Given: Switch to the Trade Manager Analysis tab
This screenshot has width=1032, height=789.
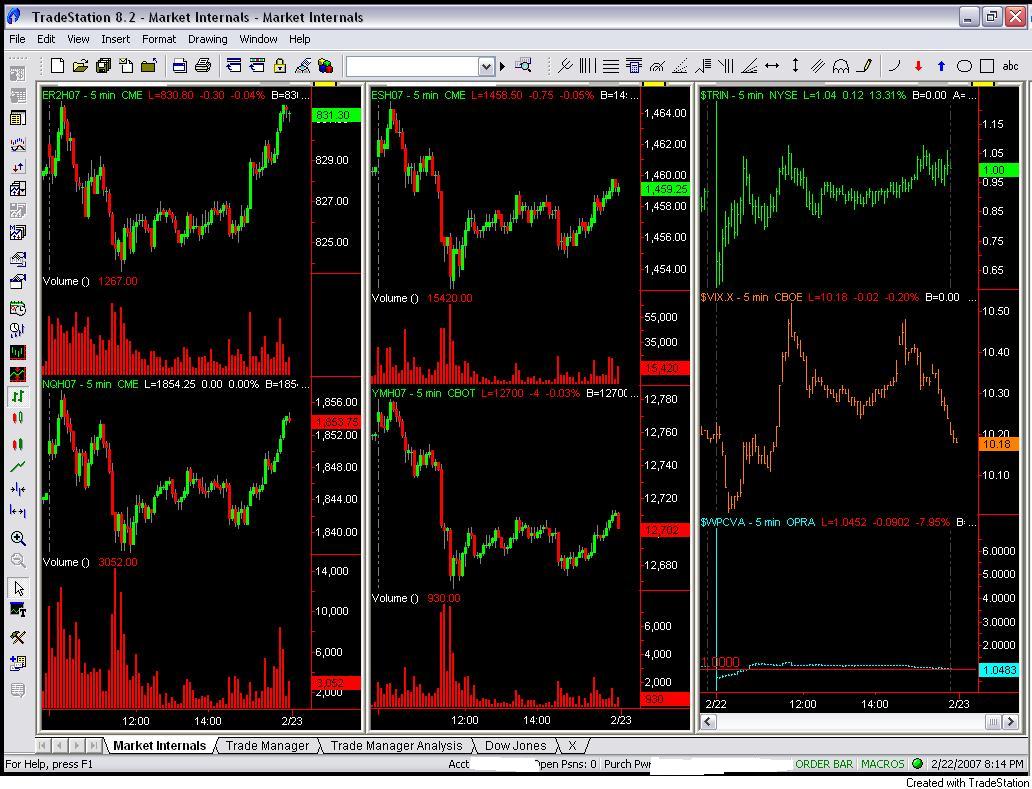Looking at the screenshot, I should [396, 746].
